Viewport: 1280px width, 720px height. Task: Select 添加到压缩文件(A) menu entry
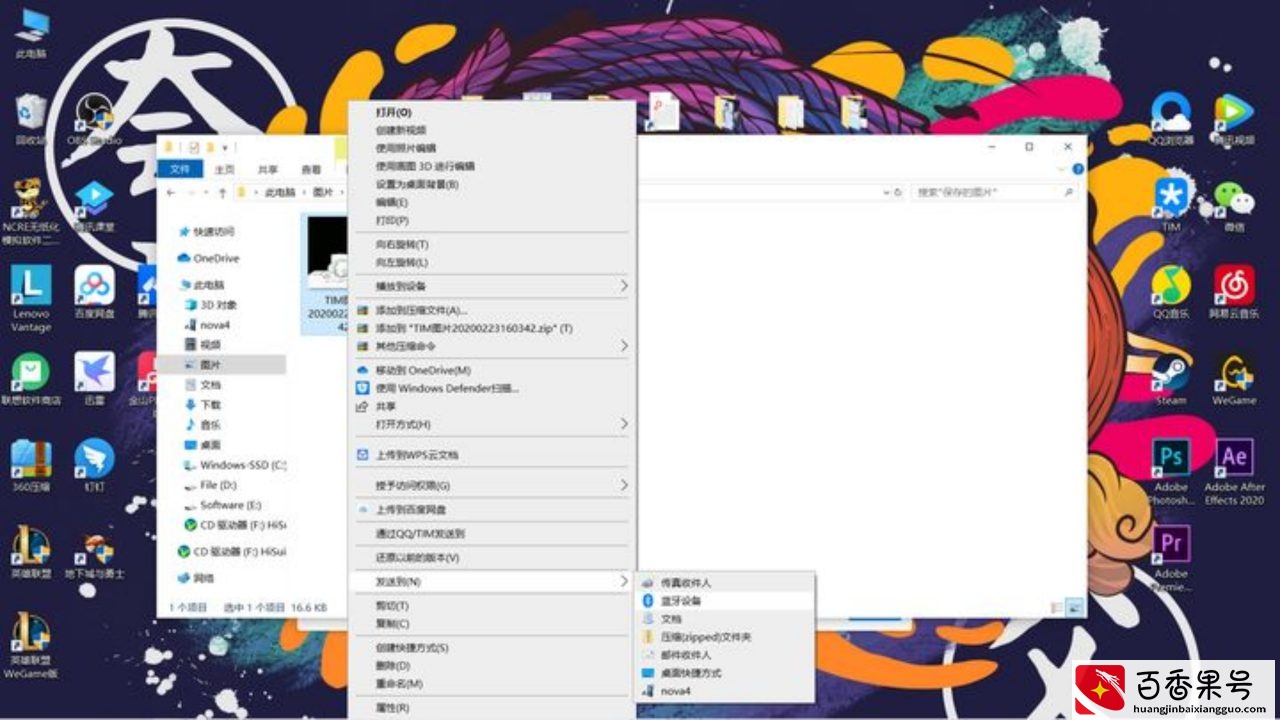coord(421,310)
